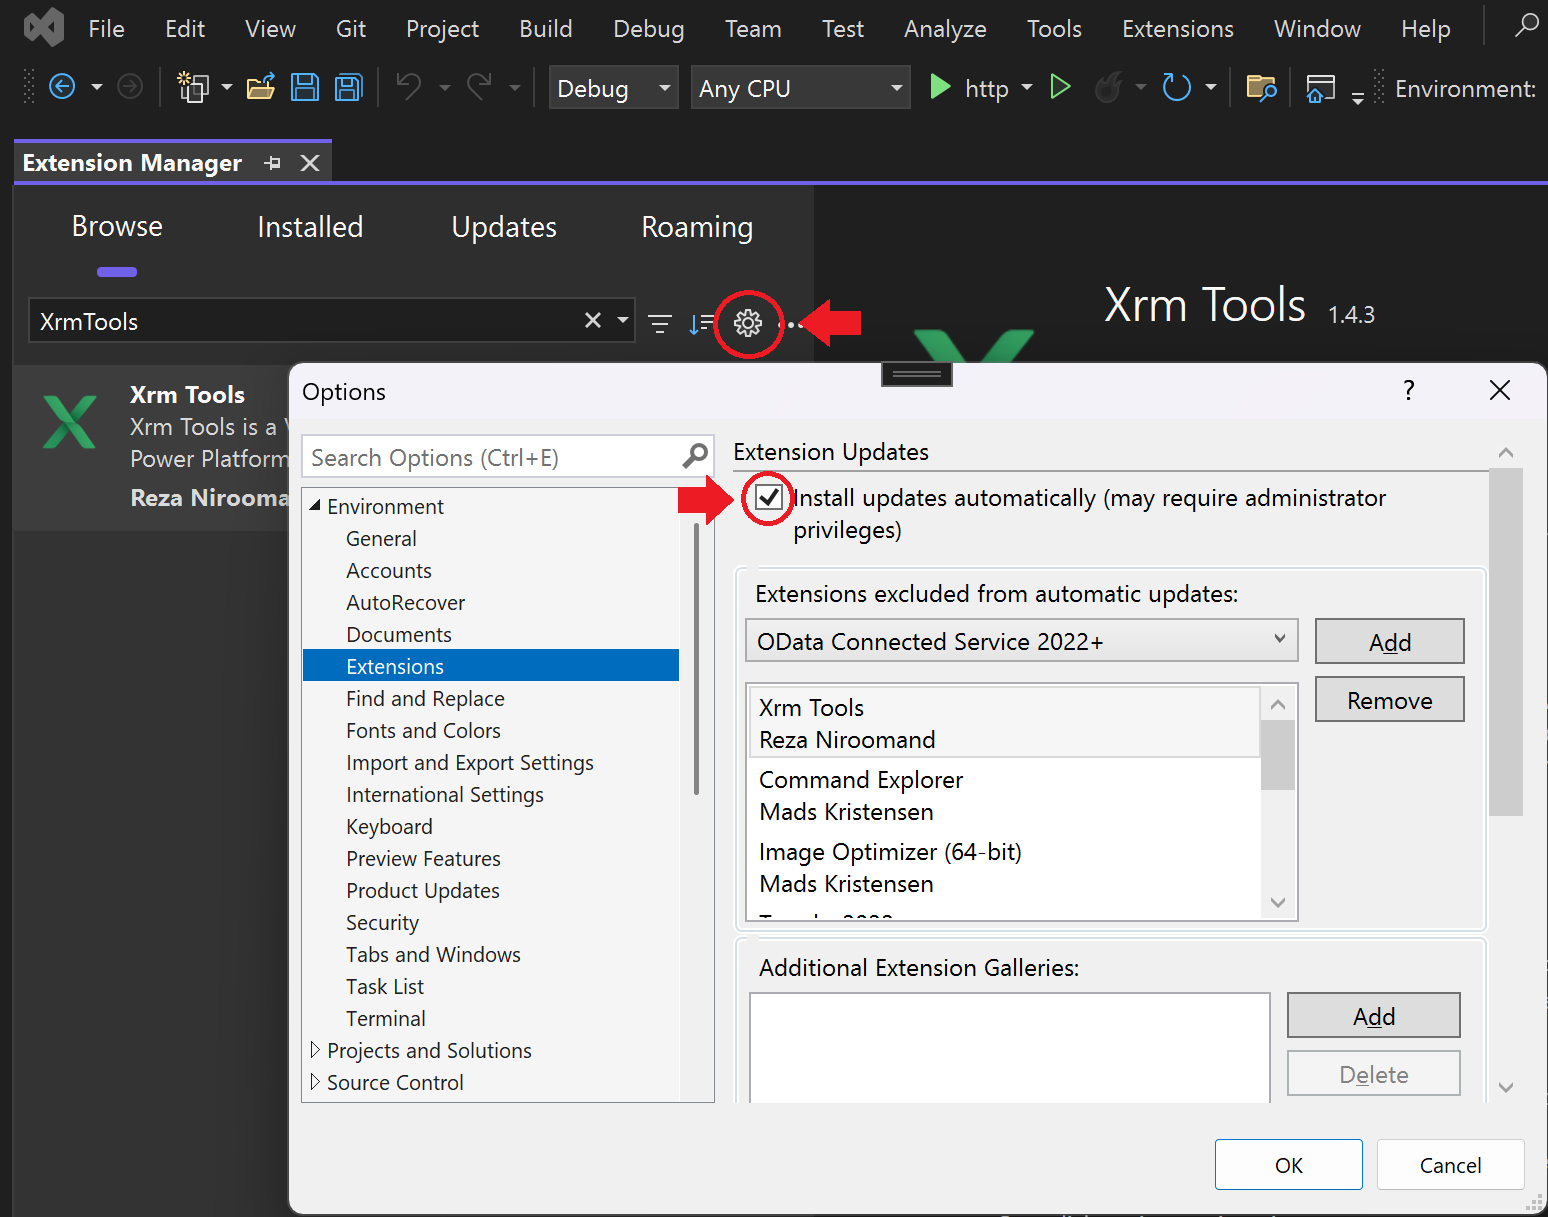The image size is (1548, 1217).
Task: Open OData Connected Service 2022+ combo box
Action: click(1021, 641)
